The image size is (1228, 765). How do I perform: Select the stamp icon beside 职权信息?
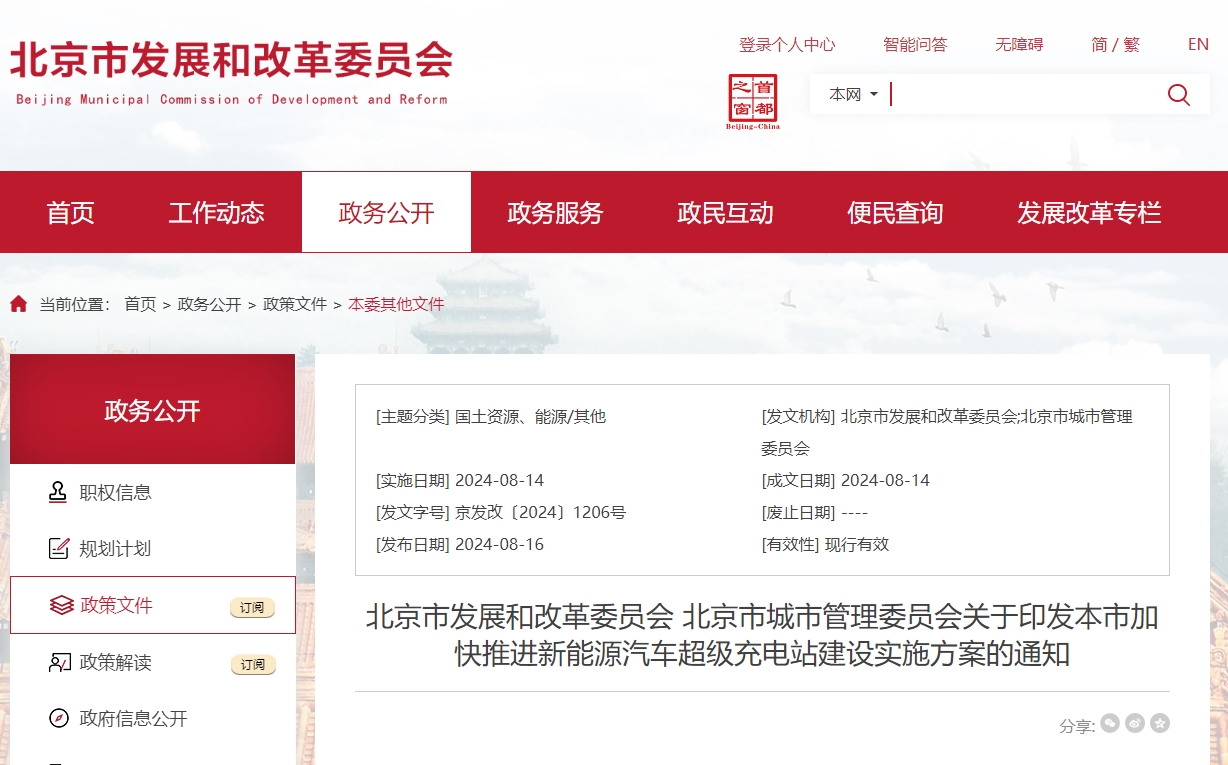point(55,492)
